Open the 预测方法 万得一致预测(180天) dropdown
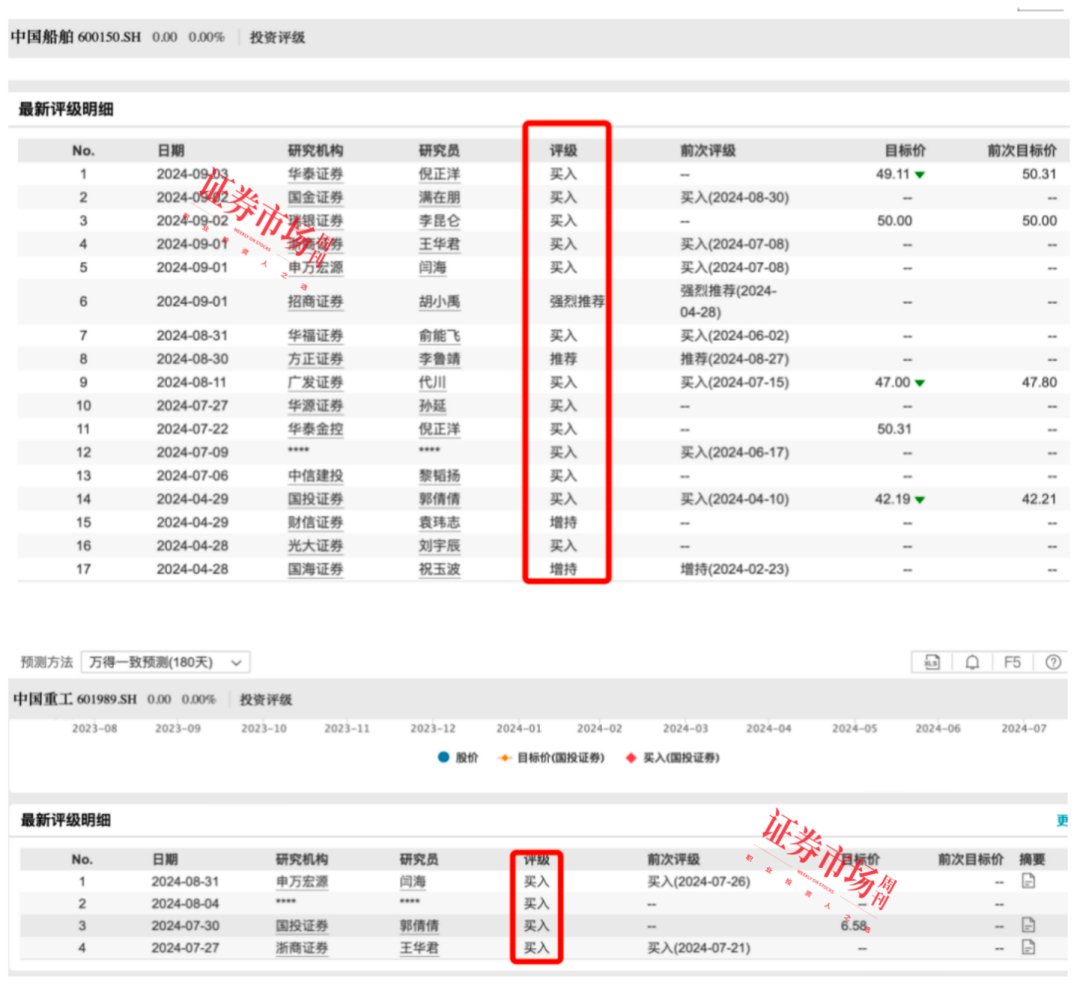This screenshot has width=1080, height=996. pyautogui.click(x=165, y=663)
